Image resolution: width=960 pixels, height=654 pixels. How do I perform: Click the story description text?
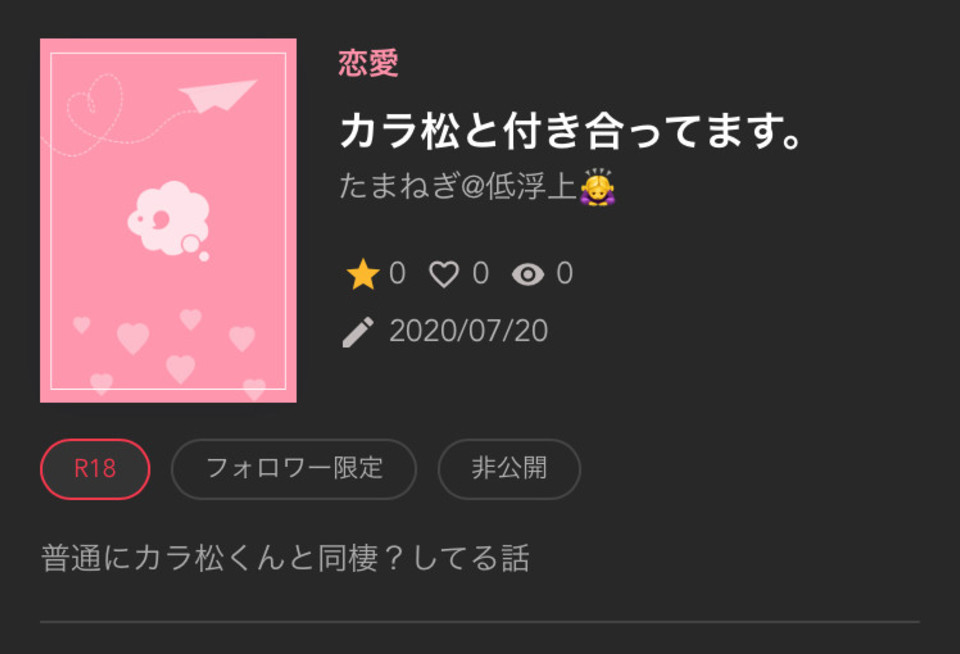pyautogui.click(x=285, y=558)
